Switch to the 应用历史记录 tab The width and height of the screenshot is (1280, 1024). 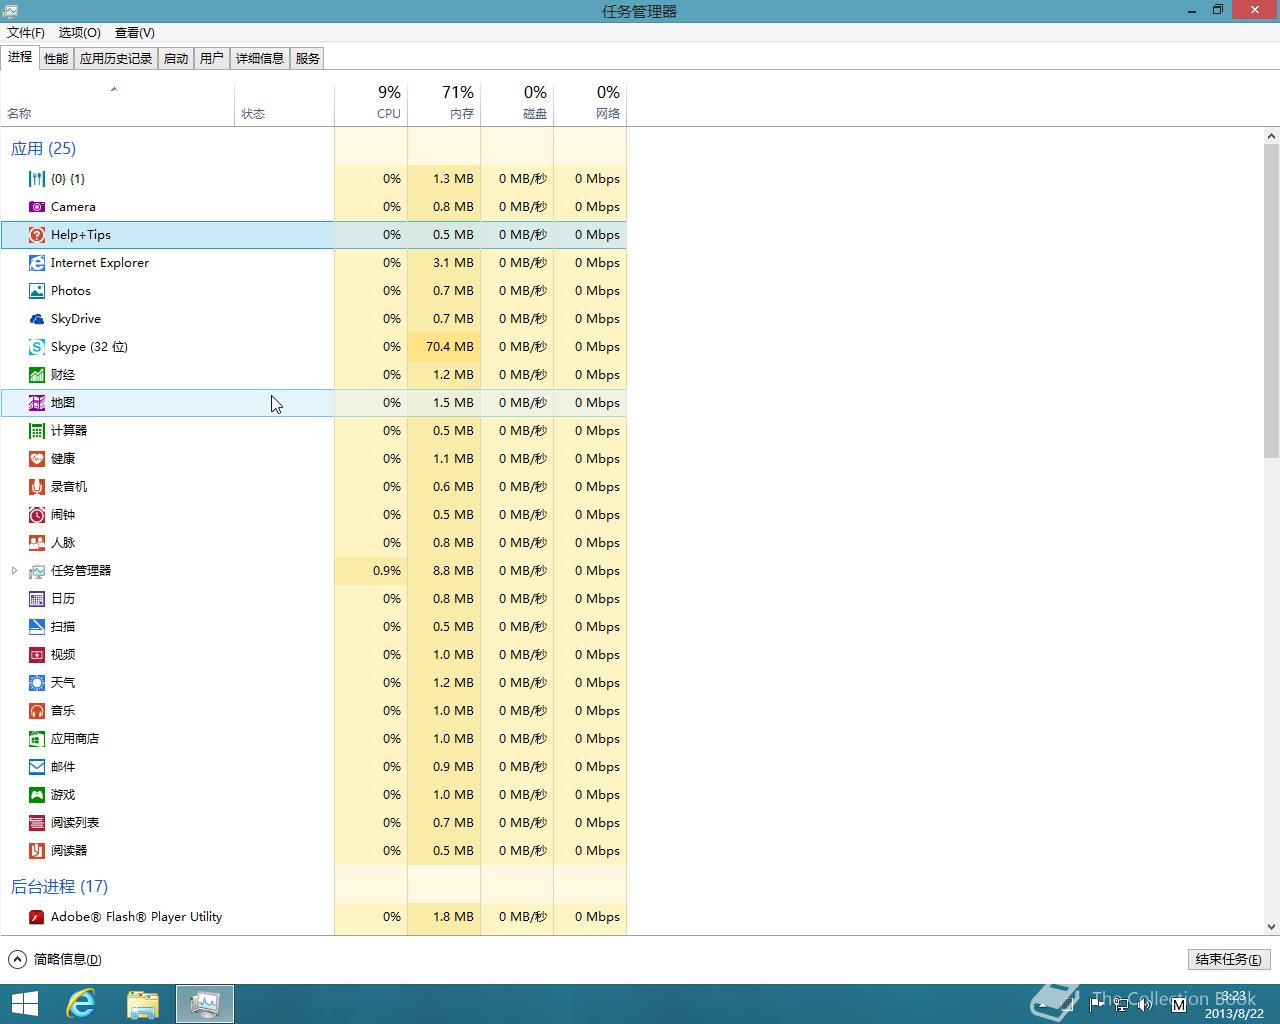pyautogui.click(x=116, y=59)
